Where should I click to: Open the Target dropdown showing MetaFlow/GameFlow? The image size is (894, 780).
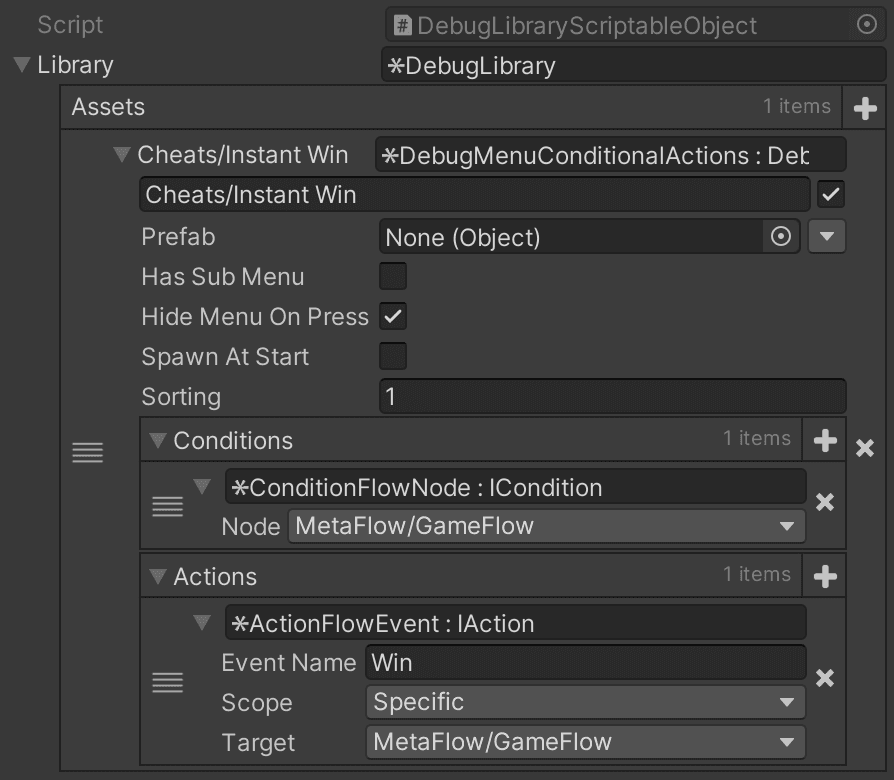tap(586, 742)
